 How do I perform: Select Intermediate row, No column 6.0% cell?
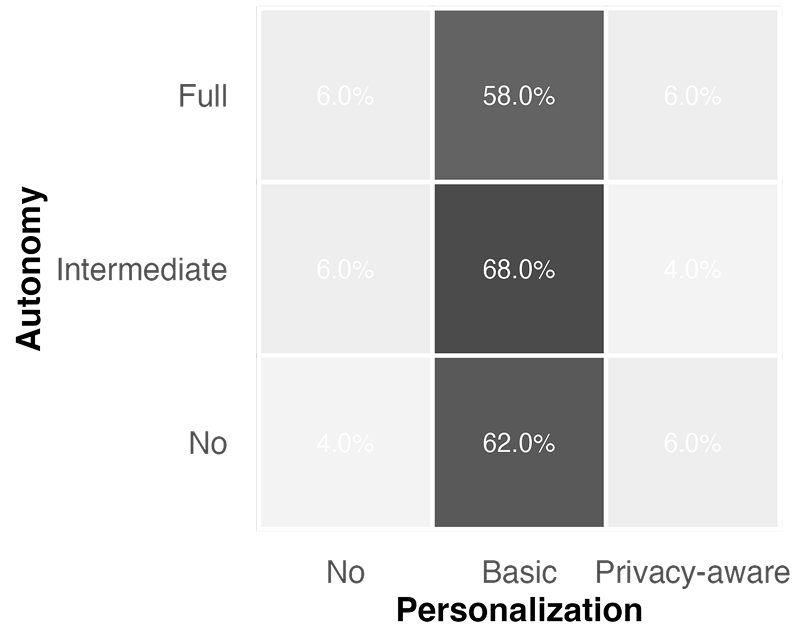[x=345, y=270]
